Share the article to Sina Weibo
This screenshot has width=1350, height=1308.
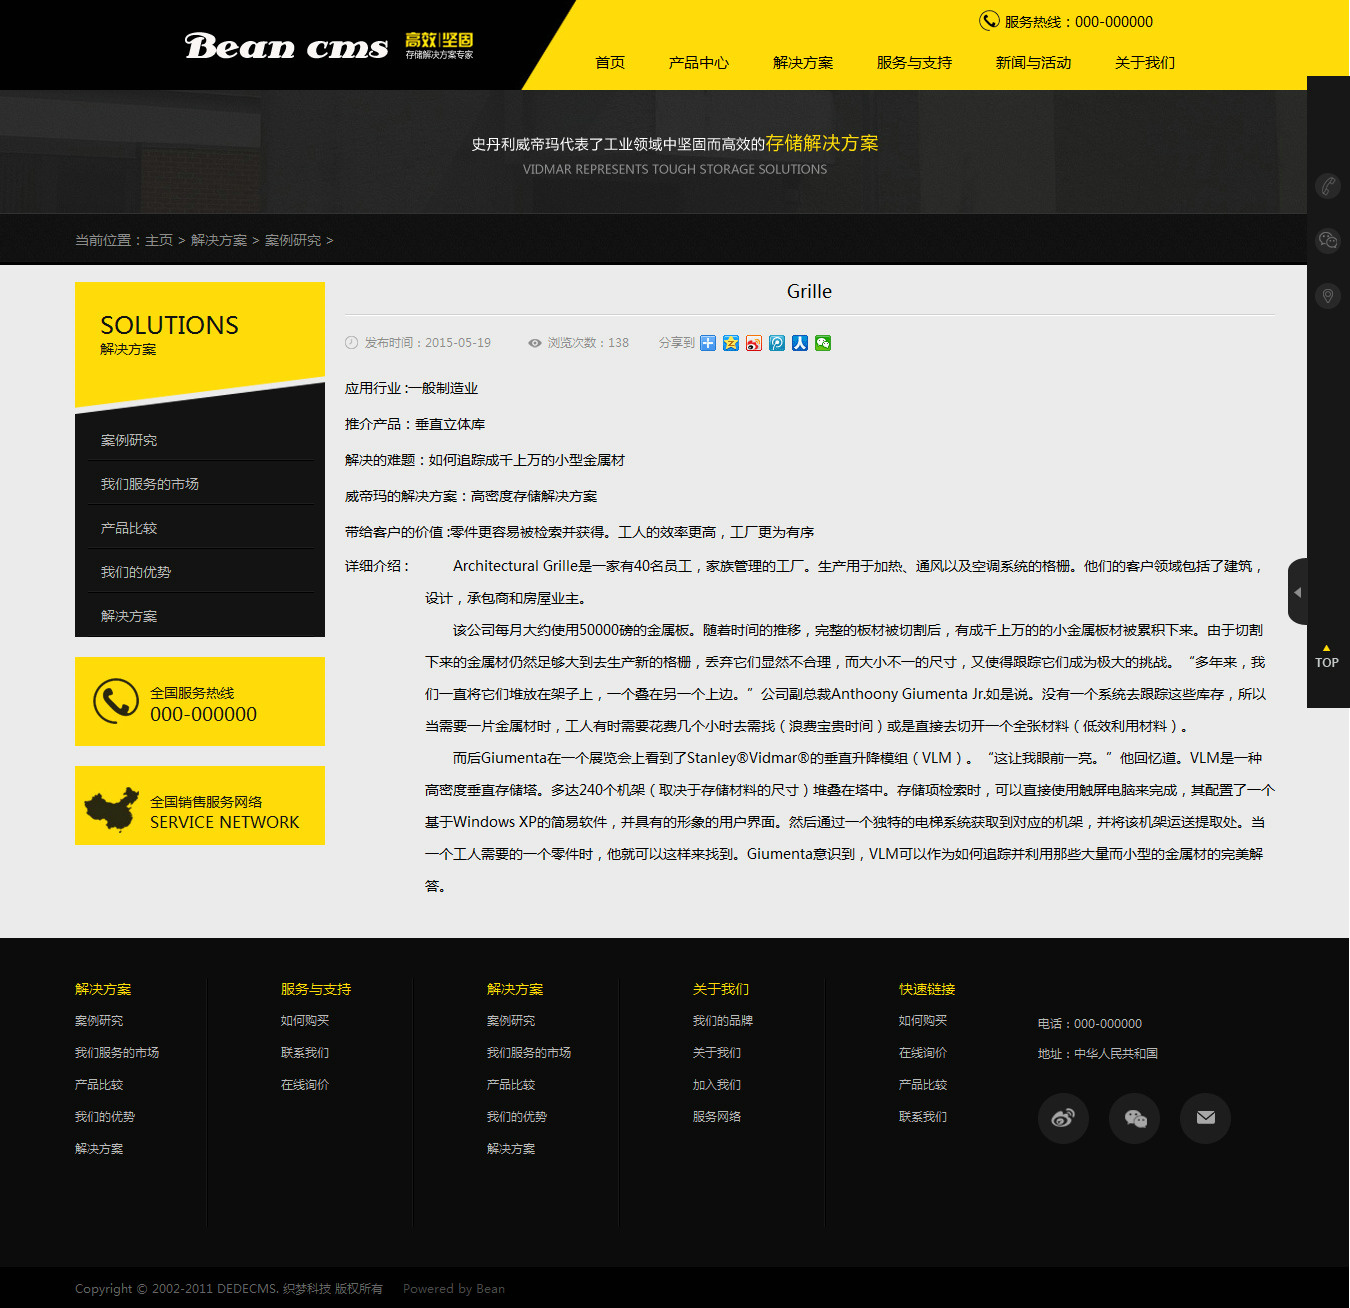click(754, 343)
